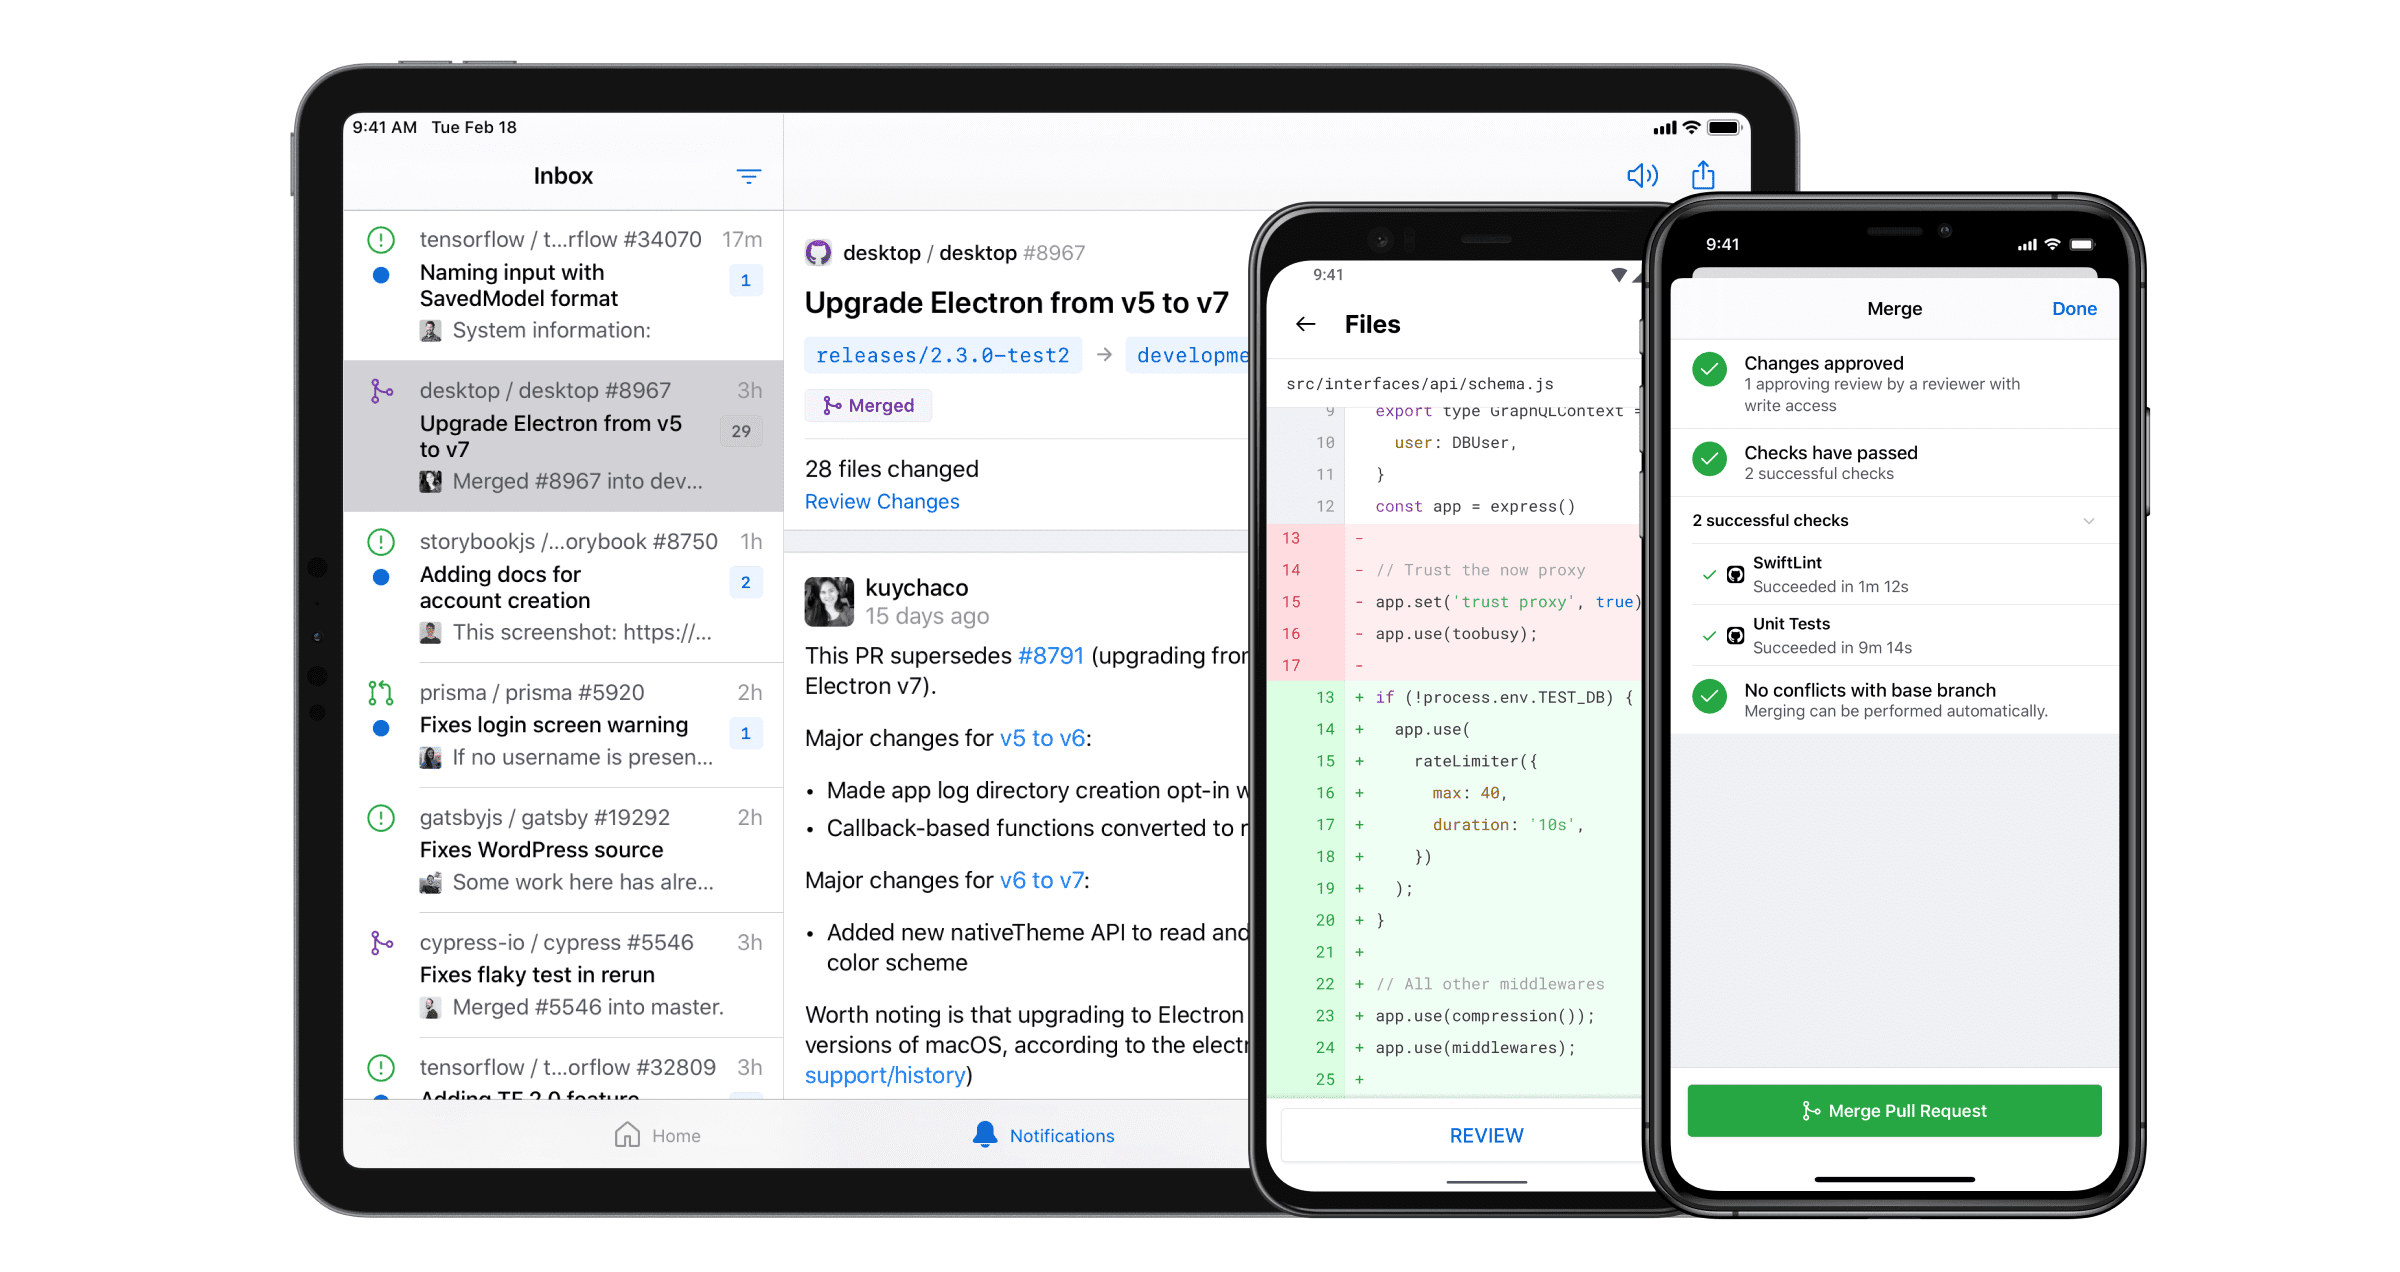Click the Home tab icon

pos(619,1134)
